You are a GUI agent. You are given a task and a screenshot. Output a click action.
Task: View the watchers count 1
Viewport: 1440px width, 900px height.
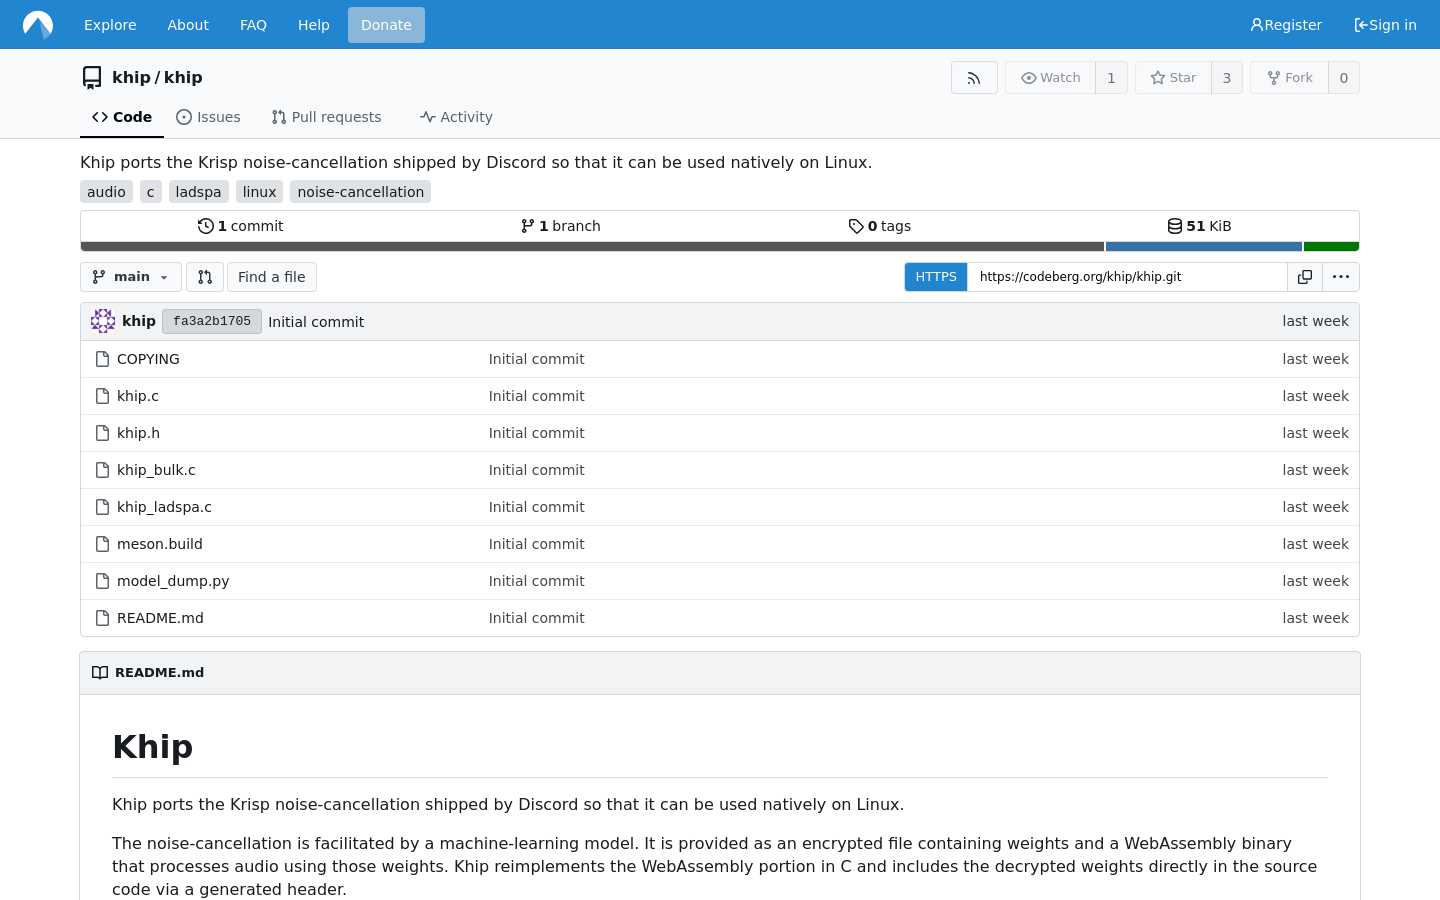click(1111, 78)
